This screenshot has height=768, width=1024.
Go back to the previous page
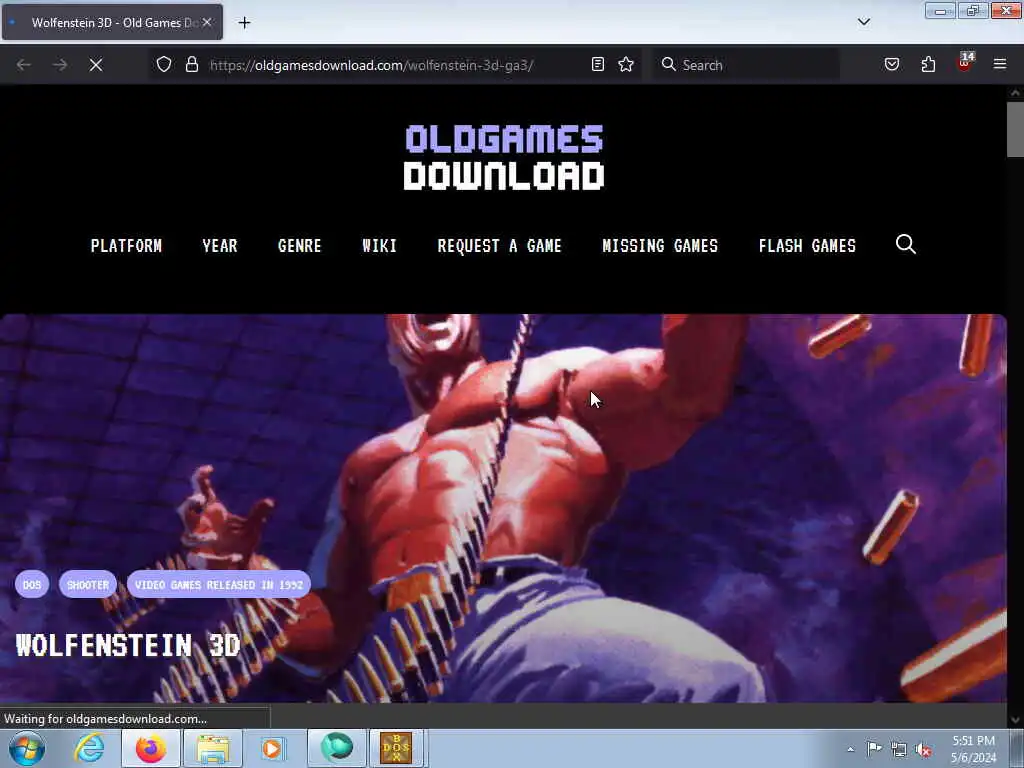24,65
